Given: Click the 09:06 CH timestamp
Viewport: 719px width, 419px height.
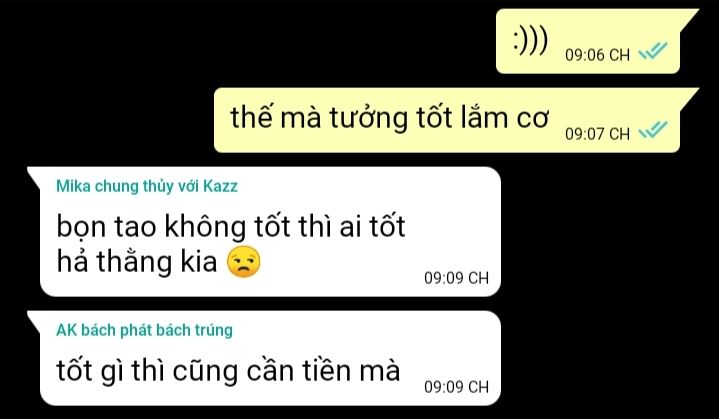Looking at the screenshot, I should pyautogui.click(x=597, y=55).
